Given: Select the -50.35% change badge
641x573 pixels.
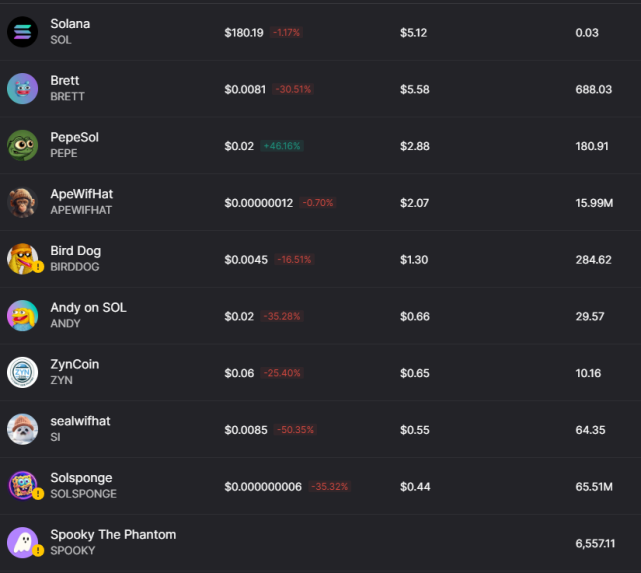Looking at the screenshot, I should 296,430.
